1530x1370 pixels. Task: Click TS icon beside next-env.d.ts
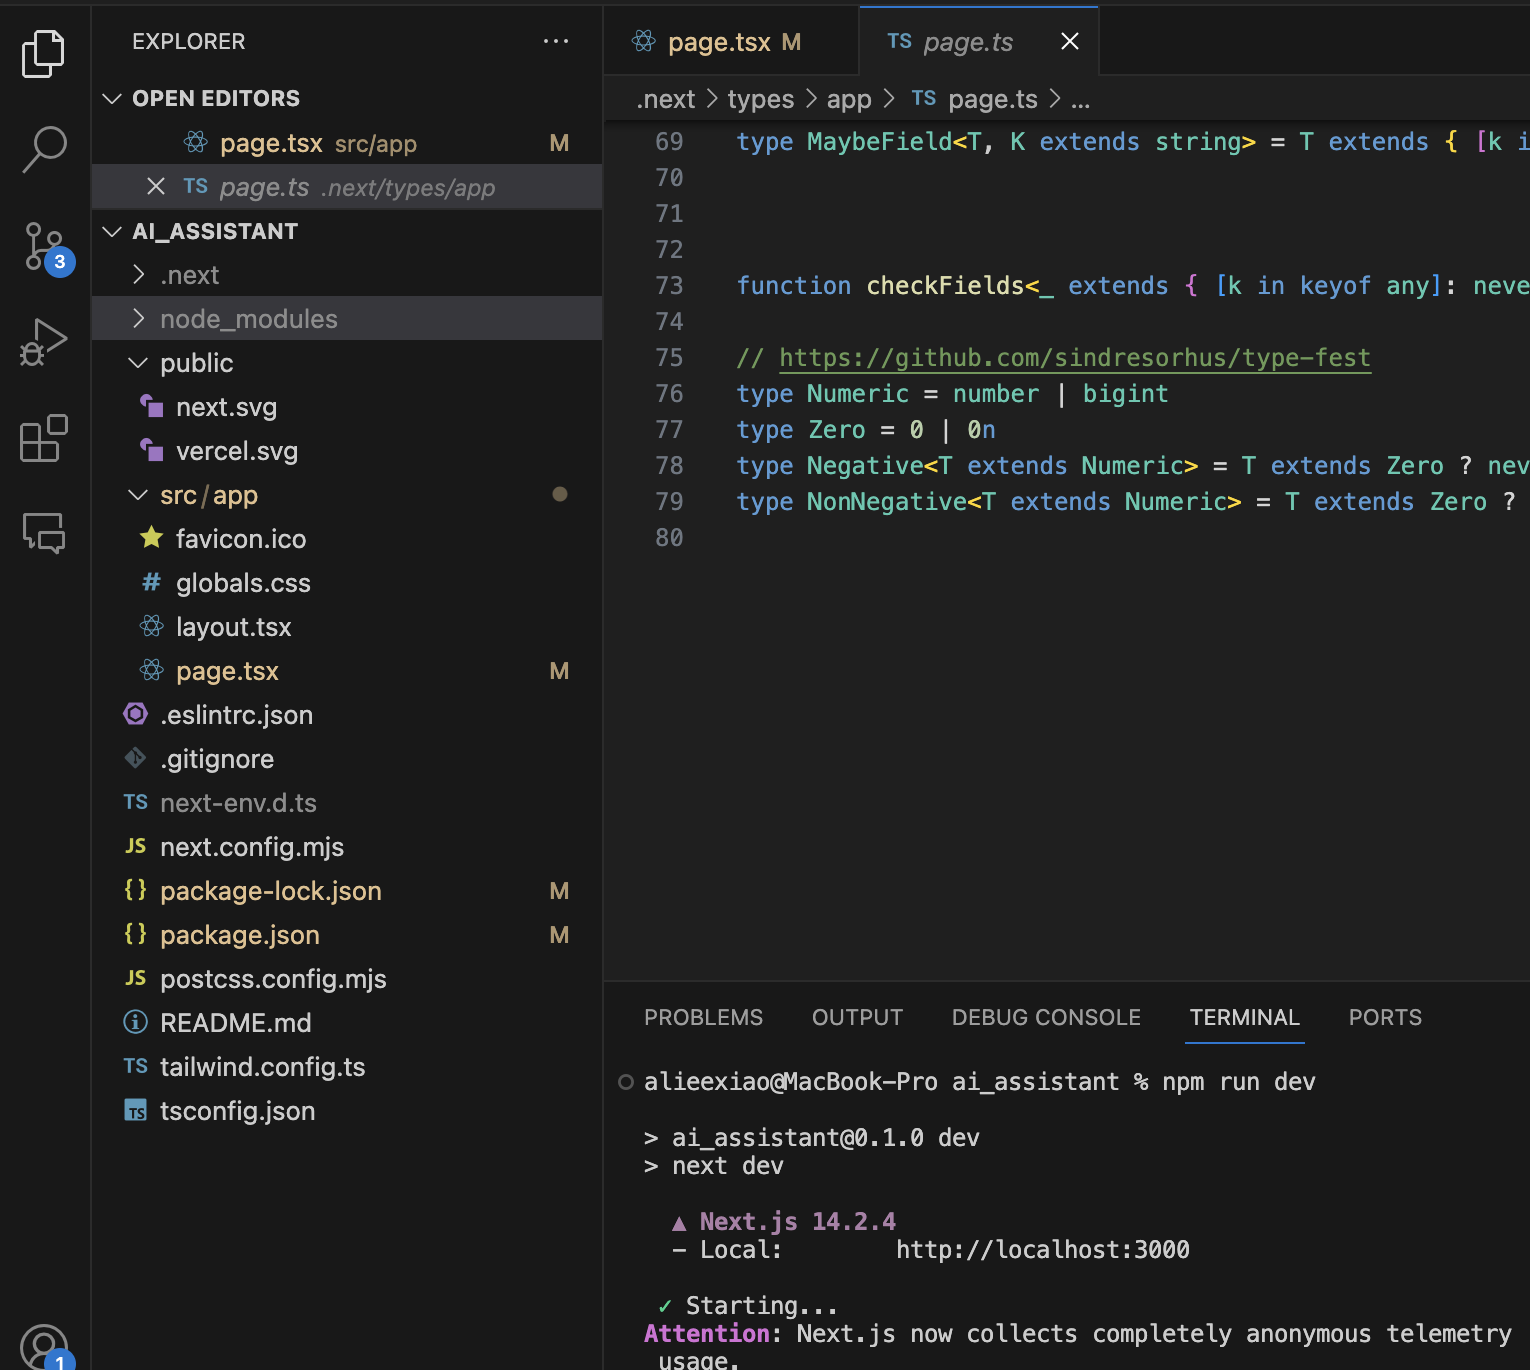click(x=135, y=802)
